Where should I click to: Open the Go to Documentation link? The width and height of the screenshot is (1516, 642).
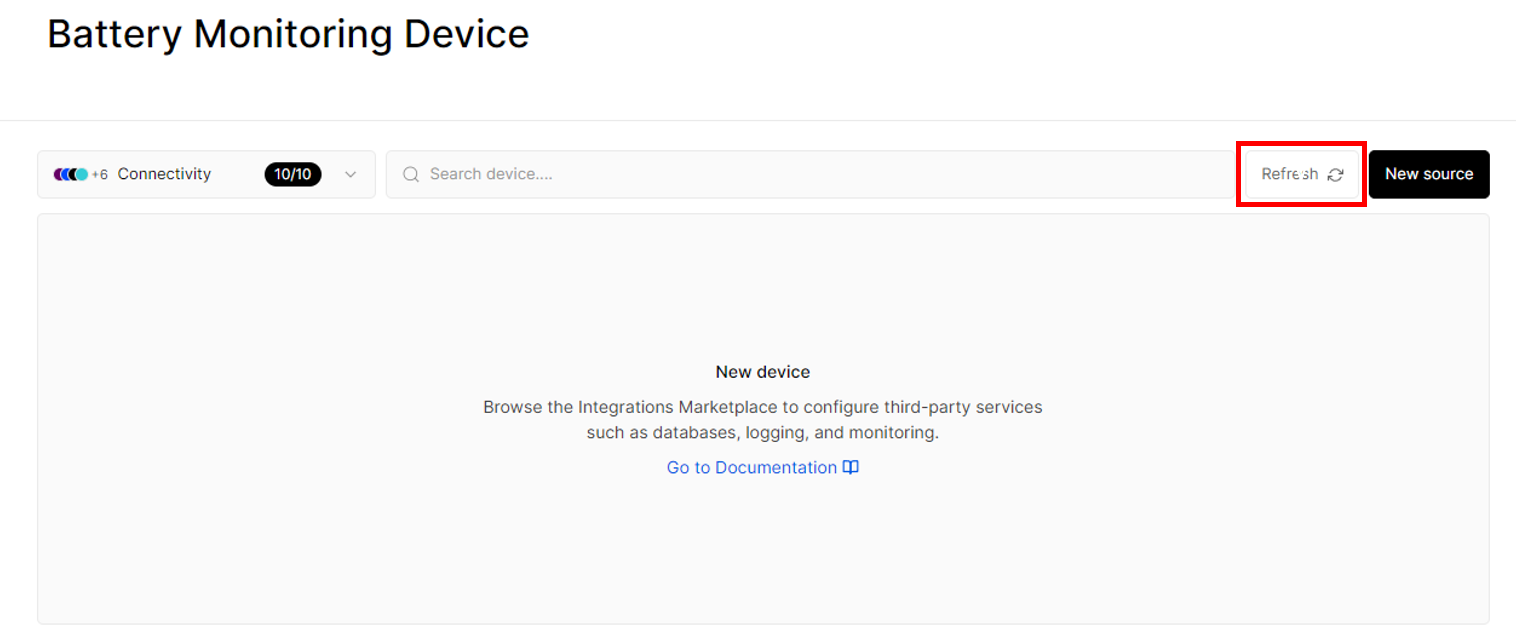coord(763,467)
